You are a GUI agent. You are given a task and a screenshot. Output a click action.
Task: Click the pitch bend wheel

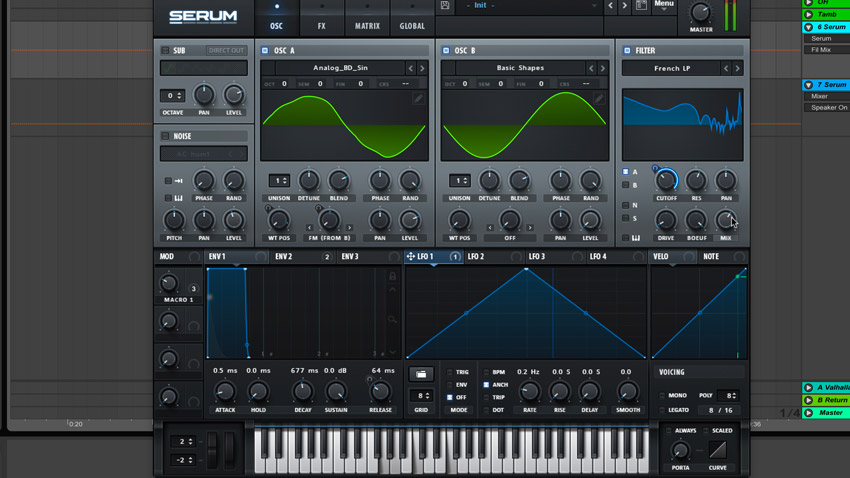[x=211, y=449]
